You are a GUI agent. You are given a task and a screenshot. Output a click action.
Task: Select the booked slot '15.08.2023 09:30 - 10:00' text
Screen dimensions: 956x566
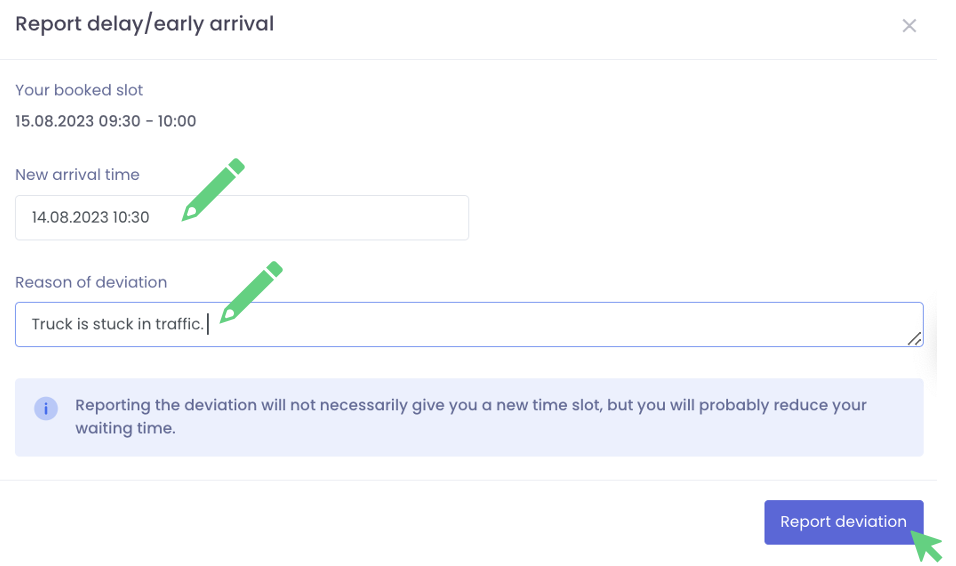click(105, 122)
